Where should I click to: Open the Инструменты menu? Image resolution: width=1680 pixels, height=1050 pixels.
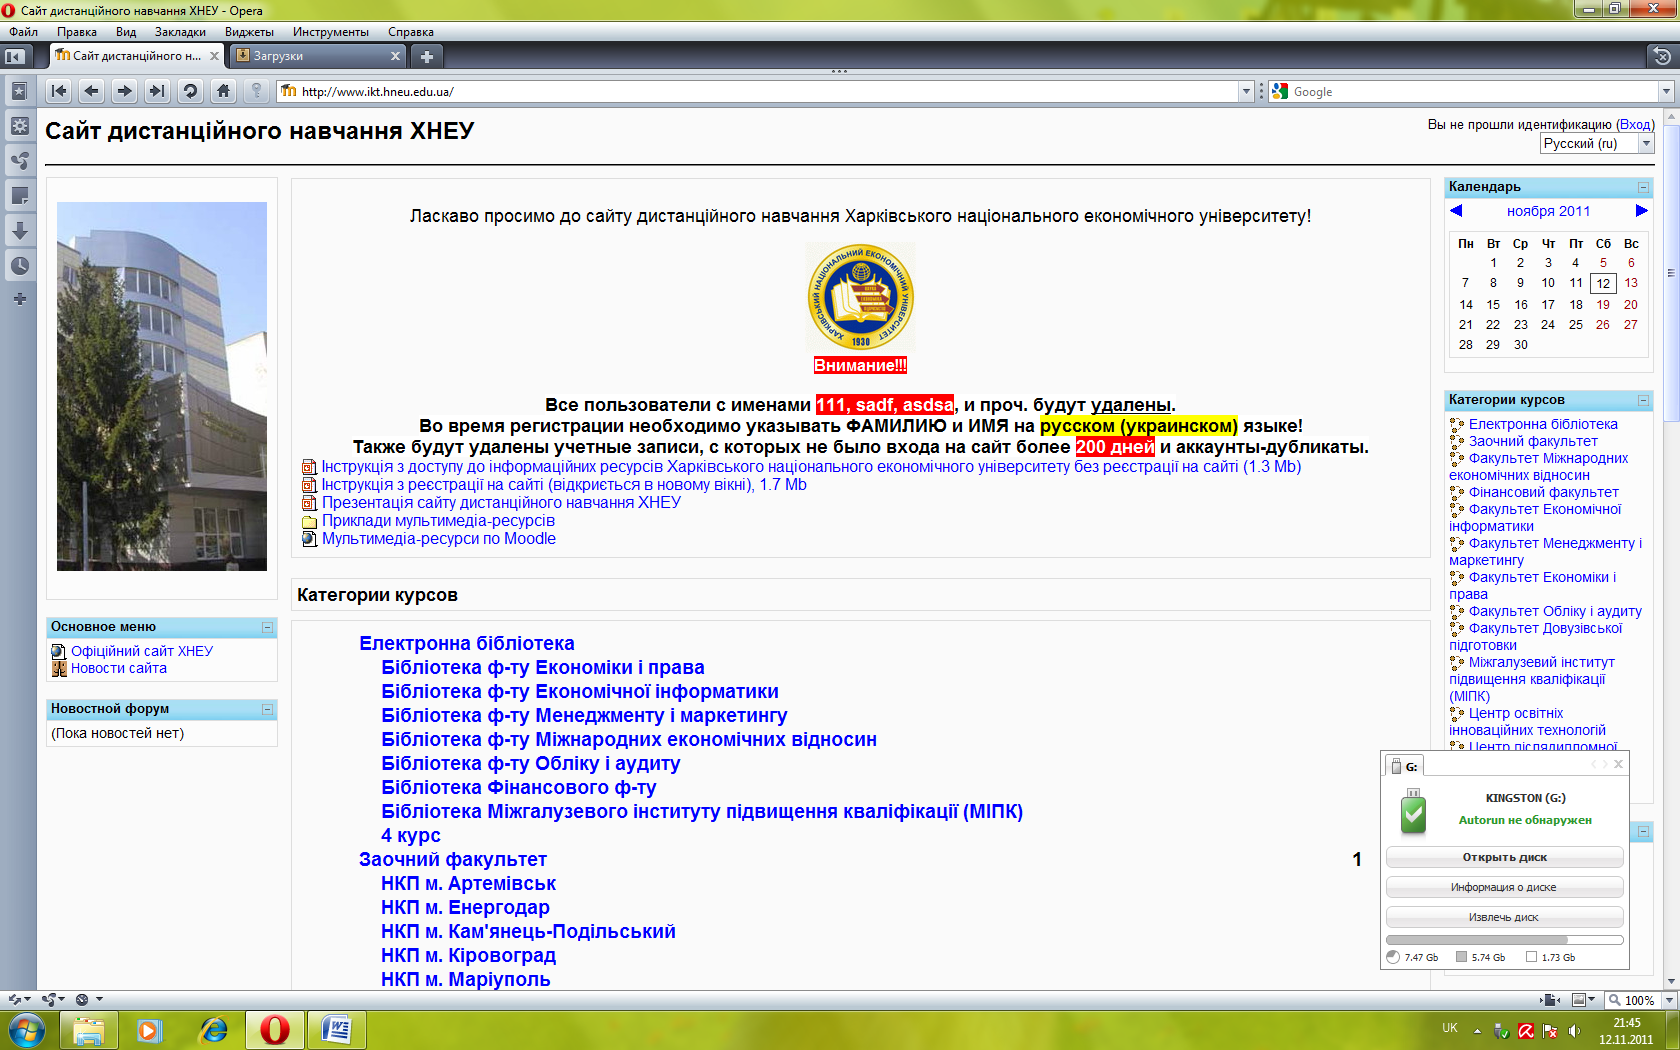(x=331, y=32)
